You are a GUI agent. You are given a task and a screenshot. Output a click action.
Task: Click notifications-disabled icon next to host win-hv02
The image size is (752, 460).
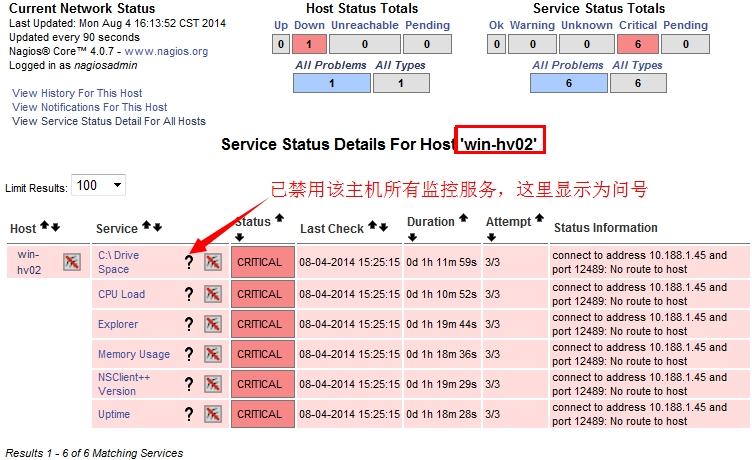tap(72, 262)
